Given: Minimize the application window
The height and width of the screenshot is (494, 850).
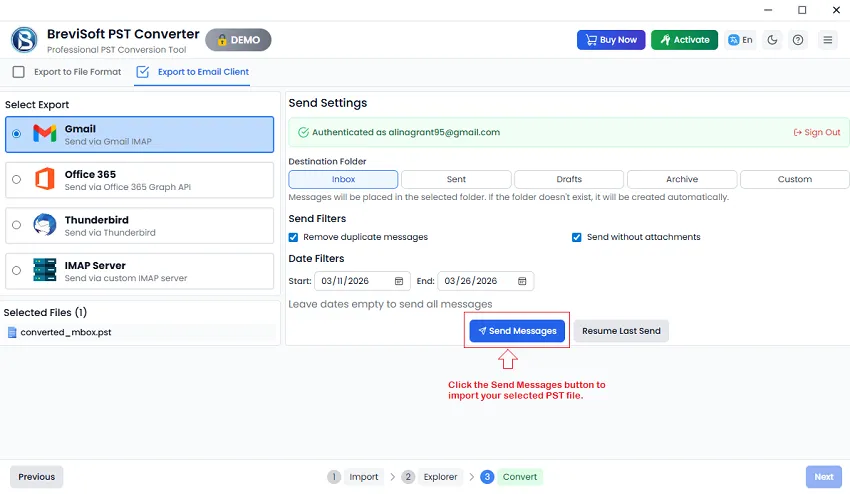Looking at the screenshot, I should coord(768,10).
